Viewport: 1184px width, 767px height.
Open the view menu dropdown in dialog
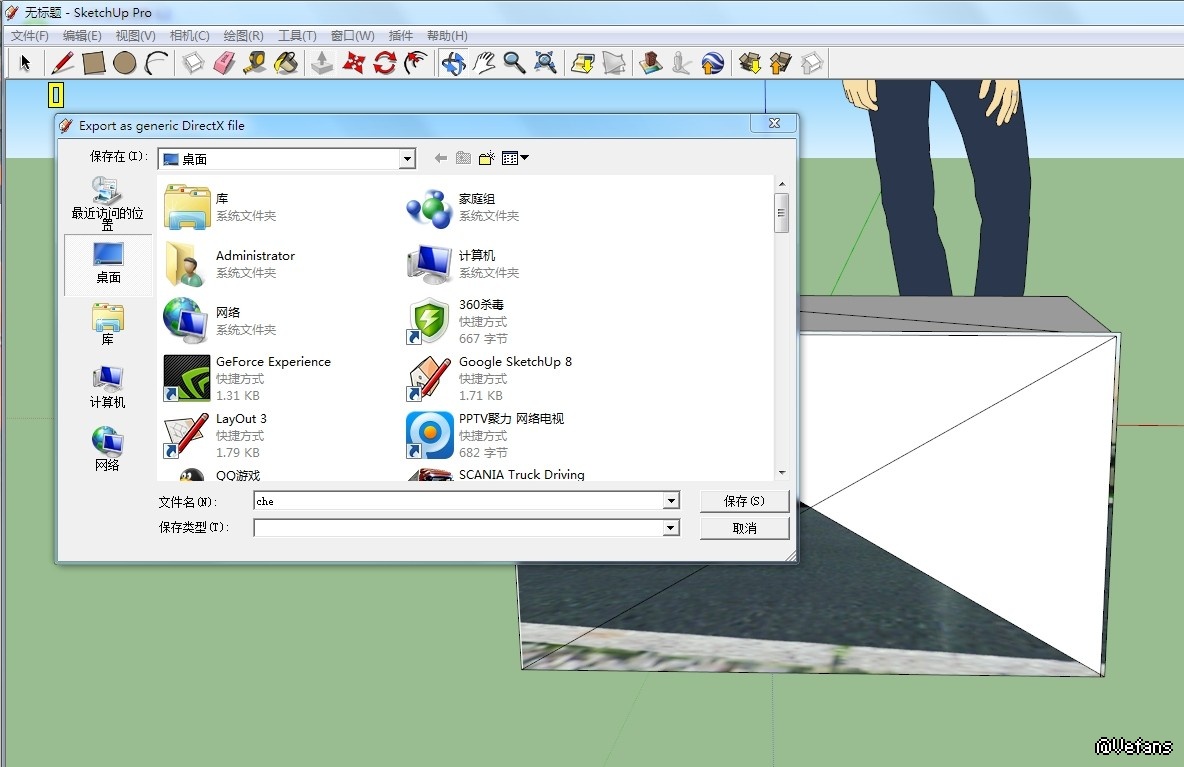pos(516,158)
